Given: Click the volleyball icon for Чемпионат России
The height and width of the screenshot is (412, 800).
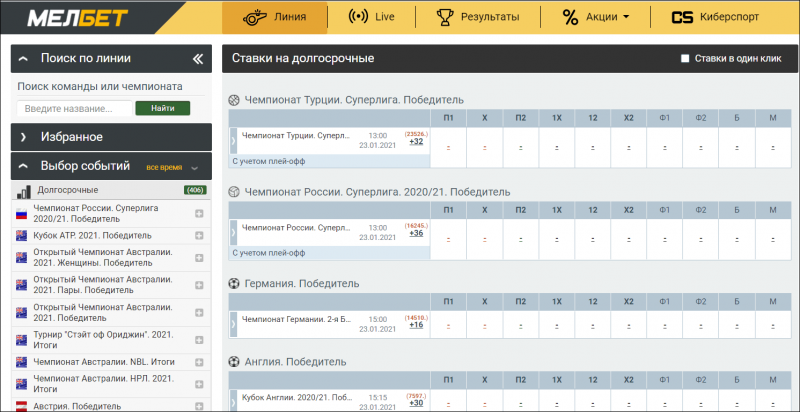Looking at the screenshot, I should [233, 192].
